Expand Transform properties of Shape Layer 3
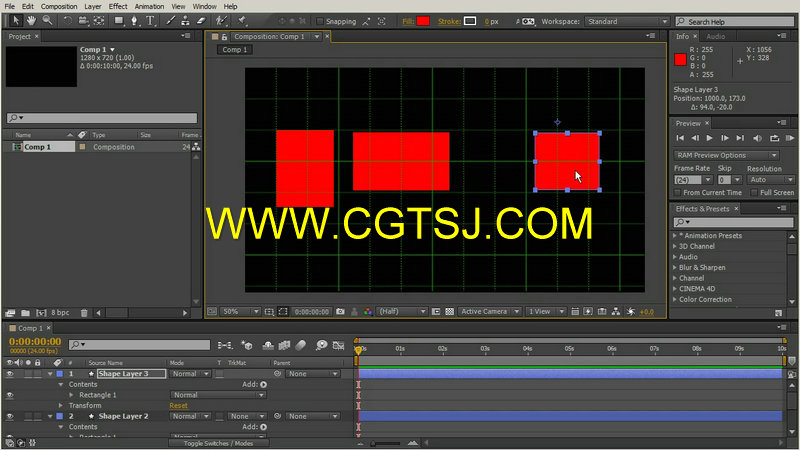The height and width of the screenshot is (450, 800). click(61, 406)
